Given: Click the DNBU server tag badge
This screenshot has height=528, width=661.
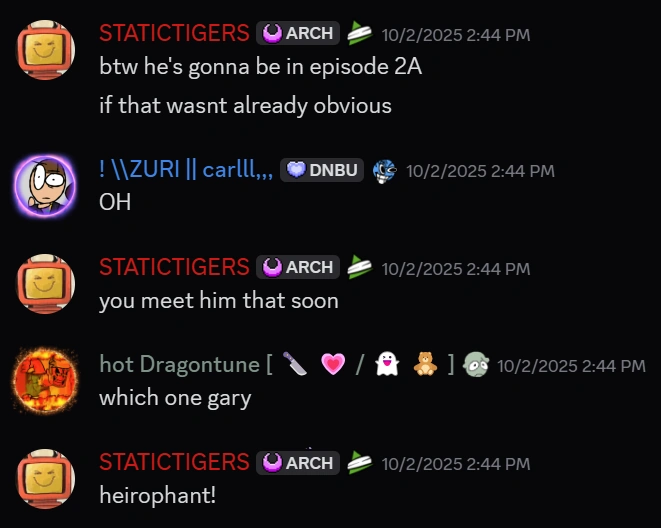Looking at the screenshot, I should 322,170.
